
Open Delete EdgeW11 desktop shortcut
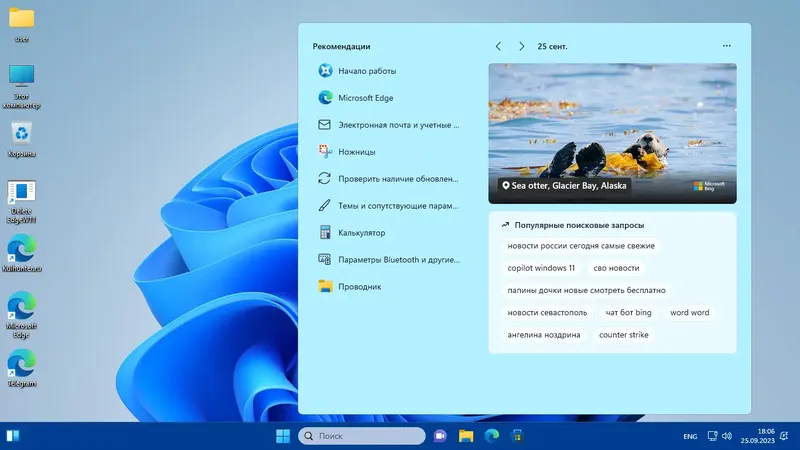(x=21, y=202)
